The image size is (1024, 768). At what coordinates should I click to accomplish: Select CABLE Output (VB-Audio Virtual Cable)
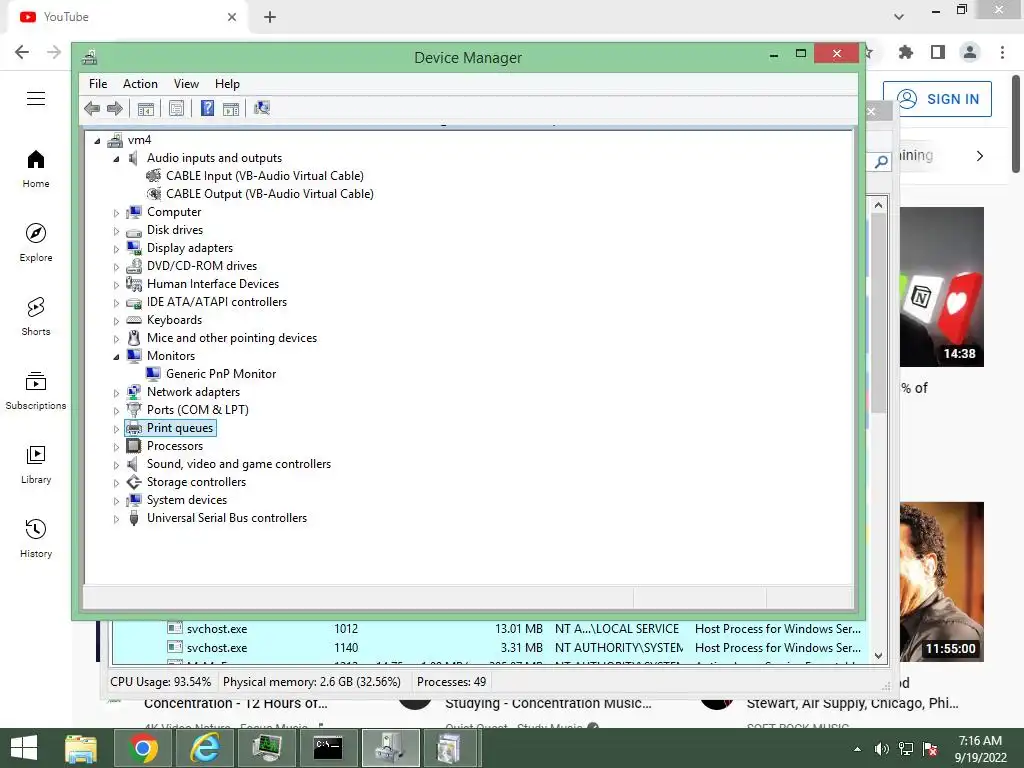pyautogui.click(x=270, y=194)
